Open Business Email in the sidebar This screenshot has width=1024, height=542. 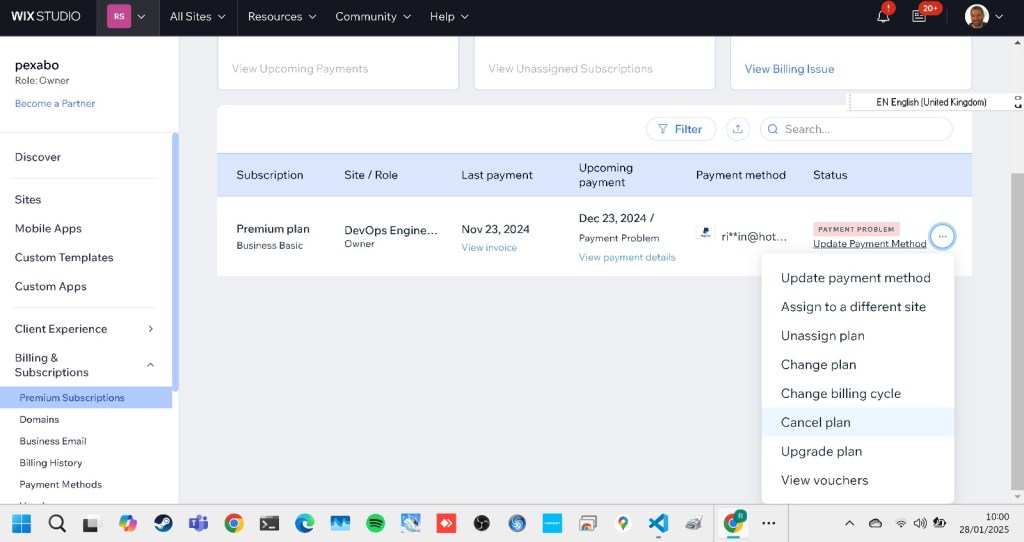pyautogui.click(x=53, y=441)
